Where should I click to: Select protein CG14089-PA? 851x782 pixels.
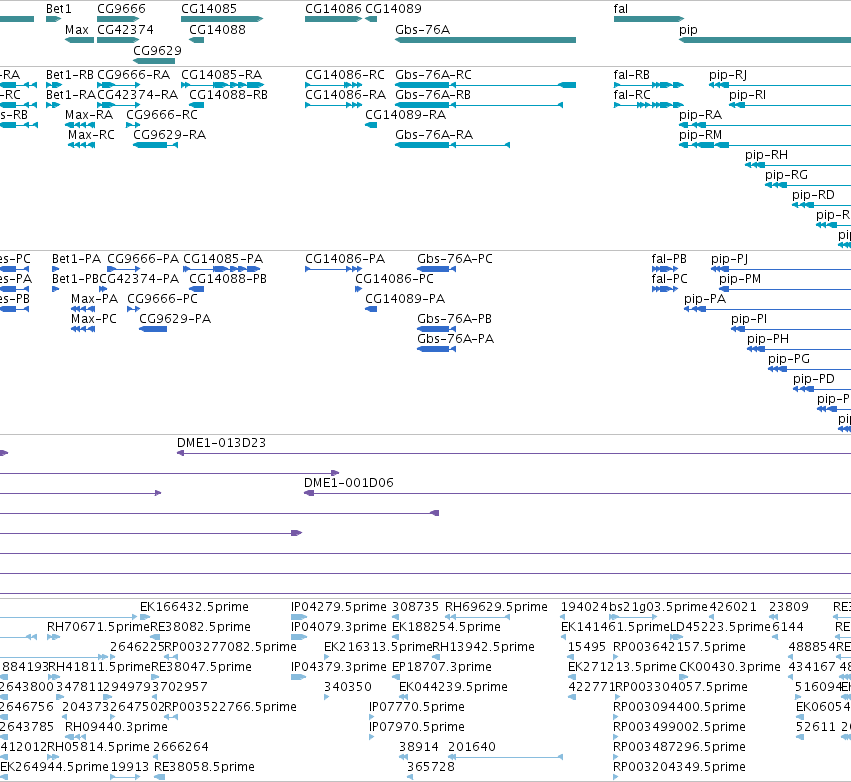[405, 299]
